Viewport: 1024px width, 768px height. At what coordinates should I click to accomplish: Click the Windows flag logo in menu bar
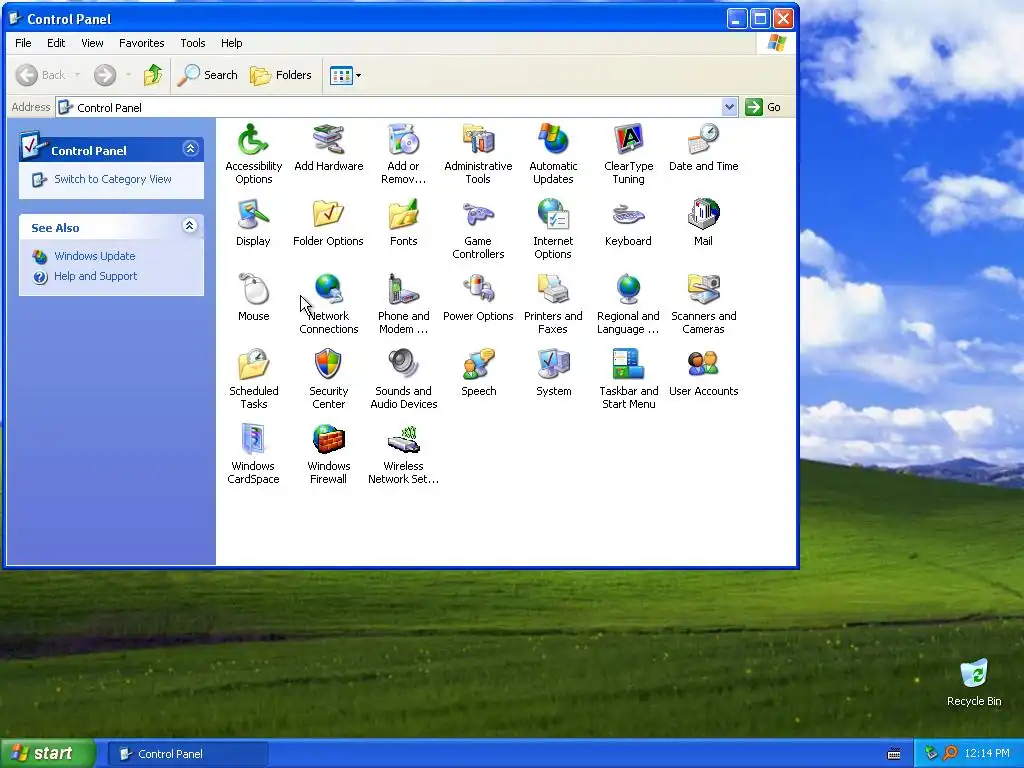click(776, 43)
